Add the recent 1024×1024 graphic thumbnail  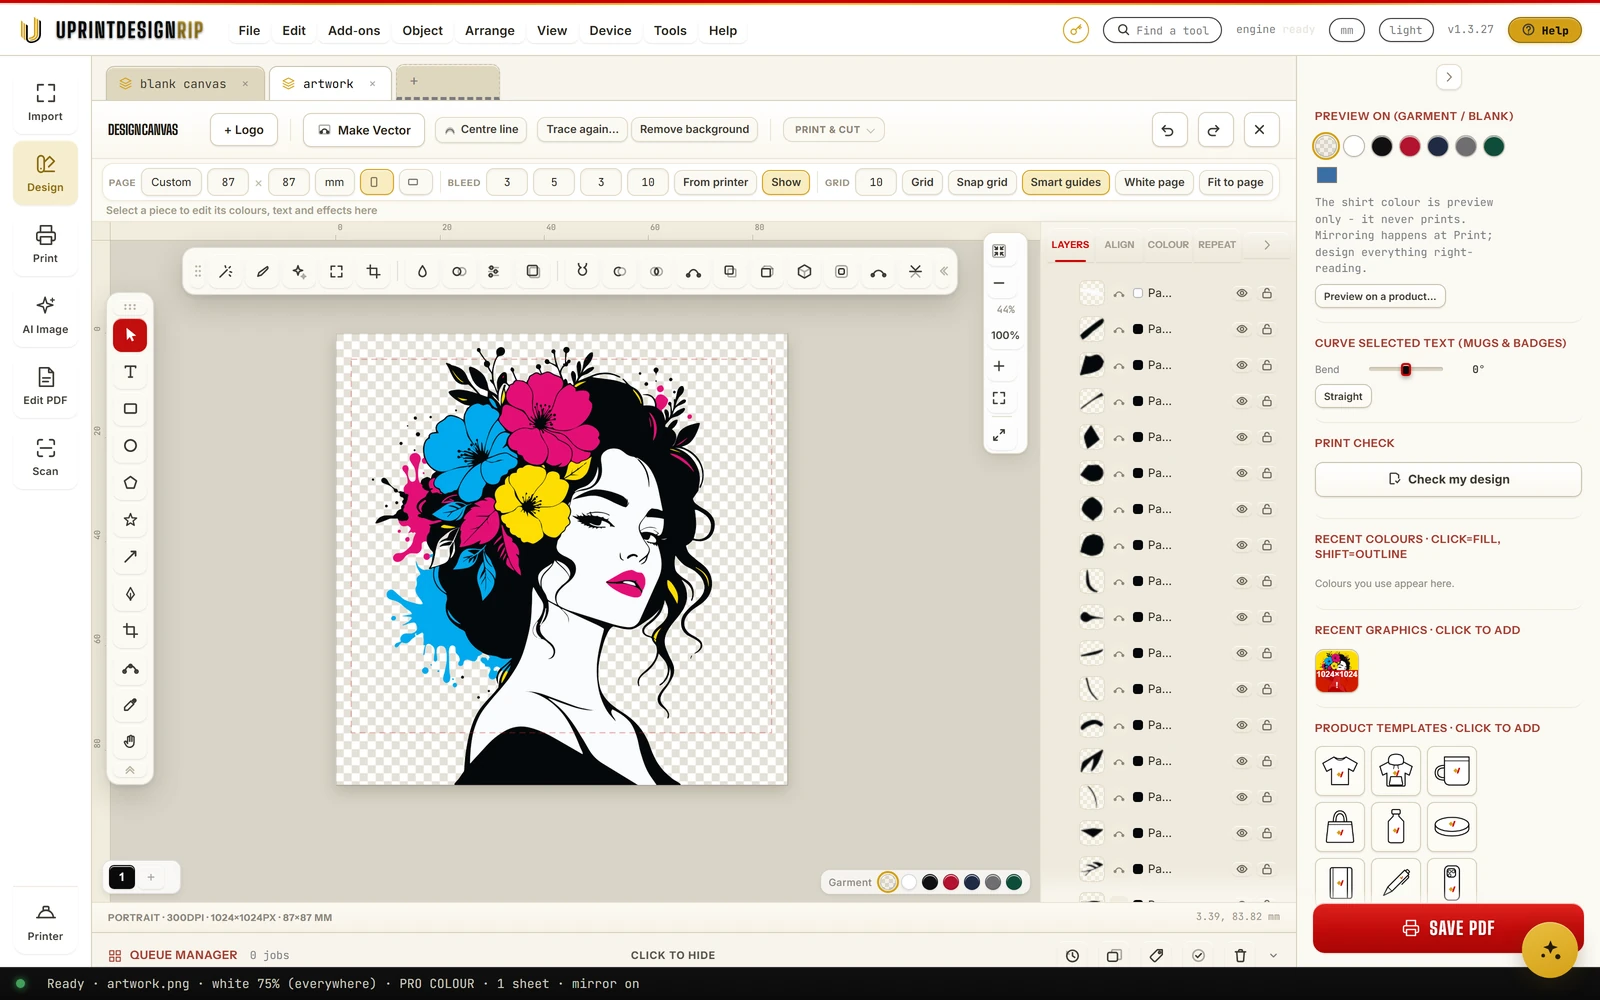(1337, 671)
